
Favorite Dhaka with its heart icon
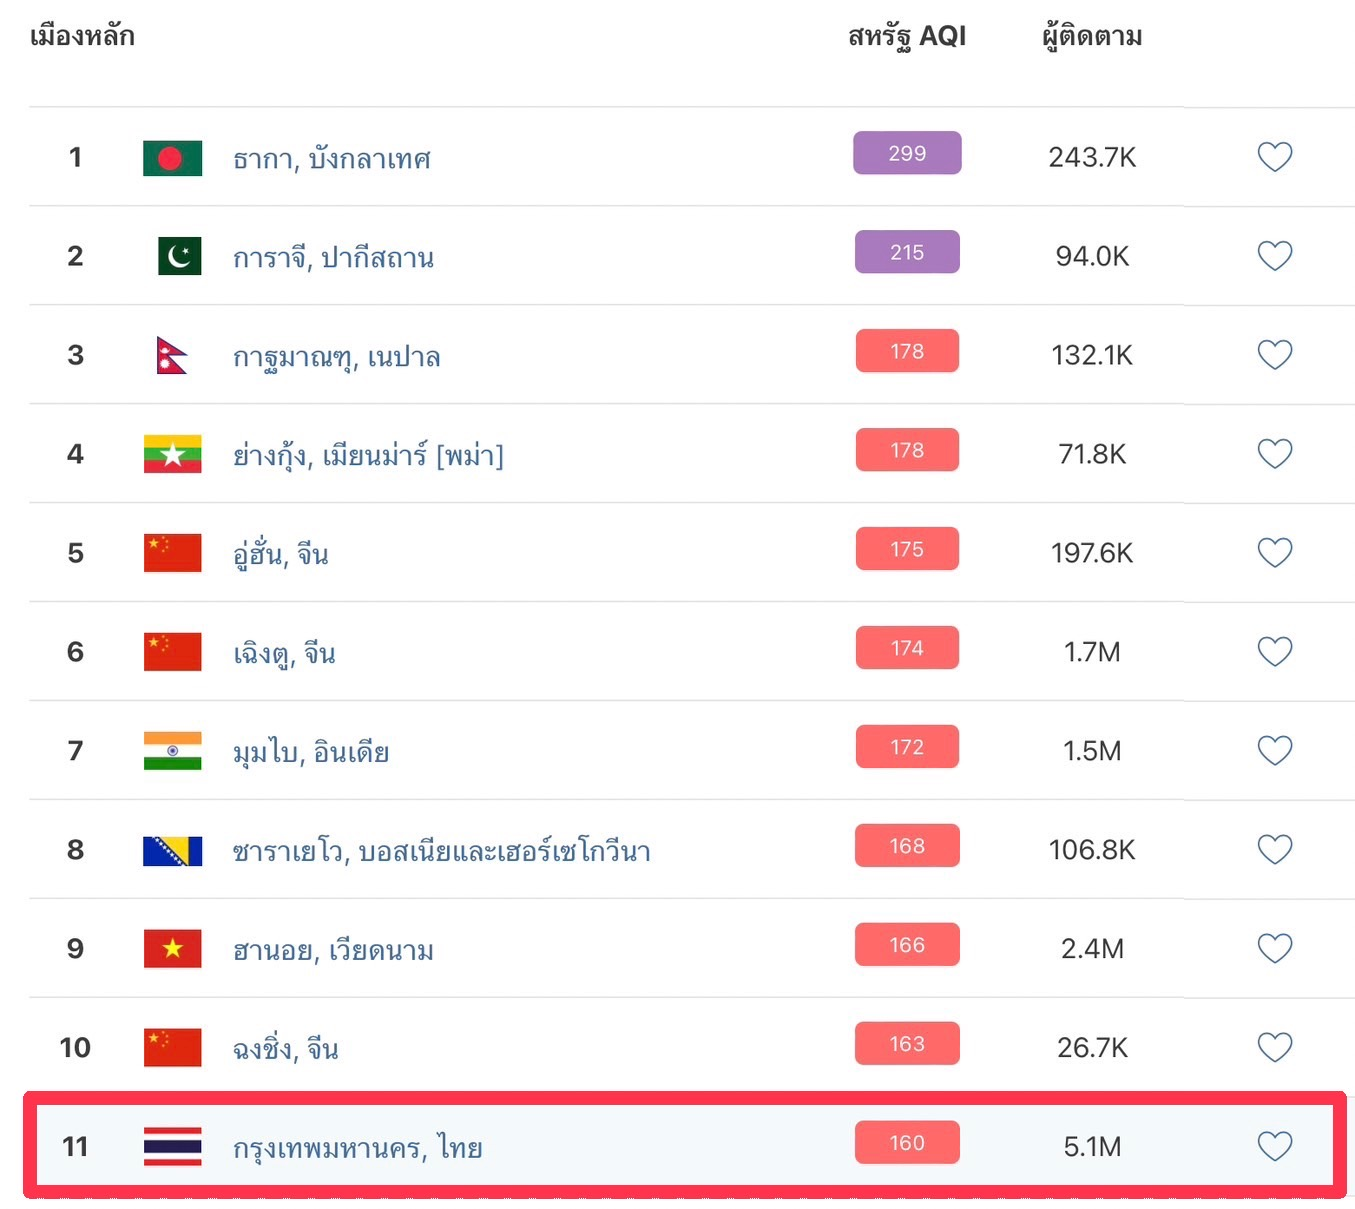coord(1274,157)
